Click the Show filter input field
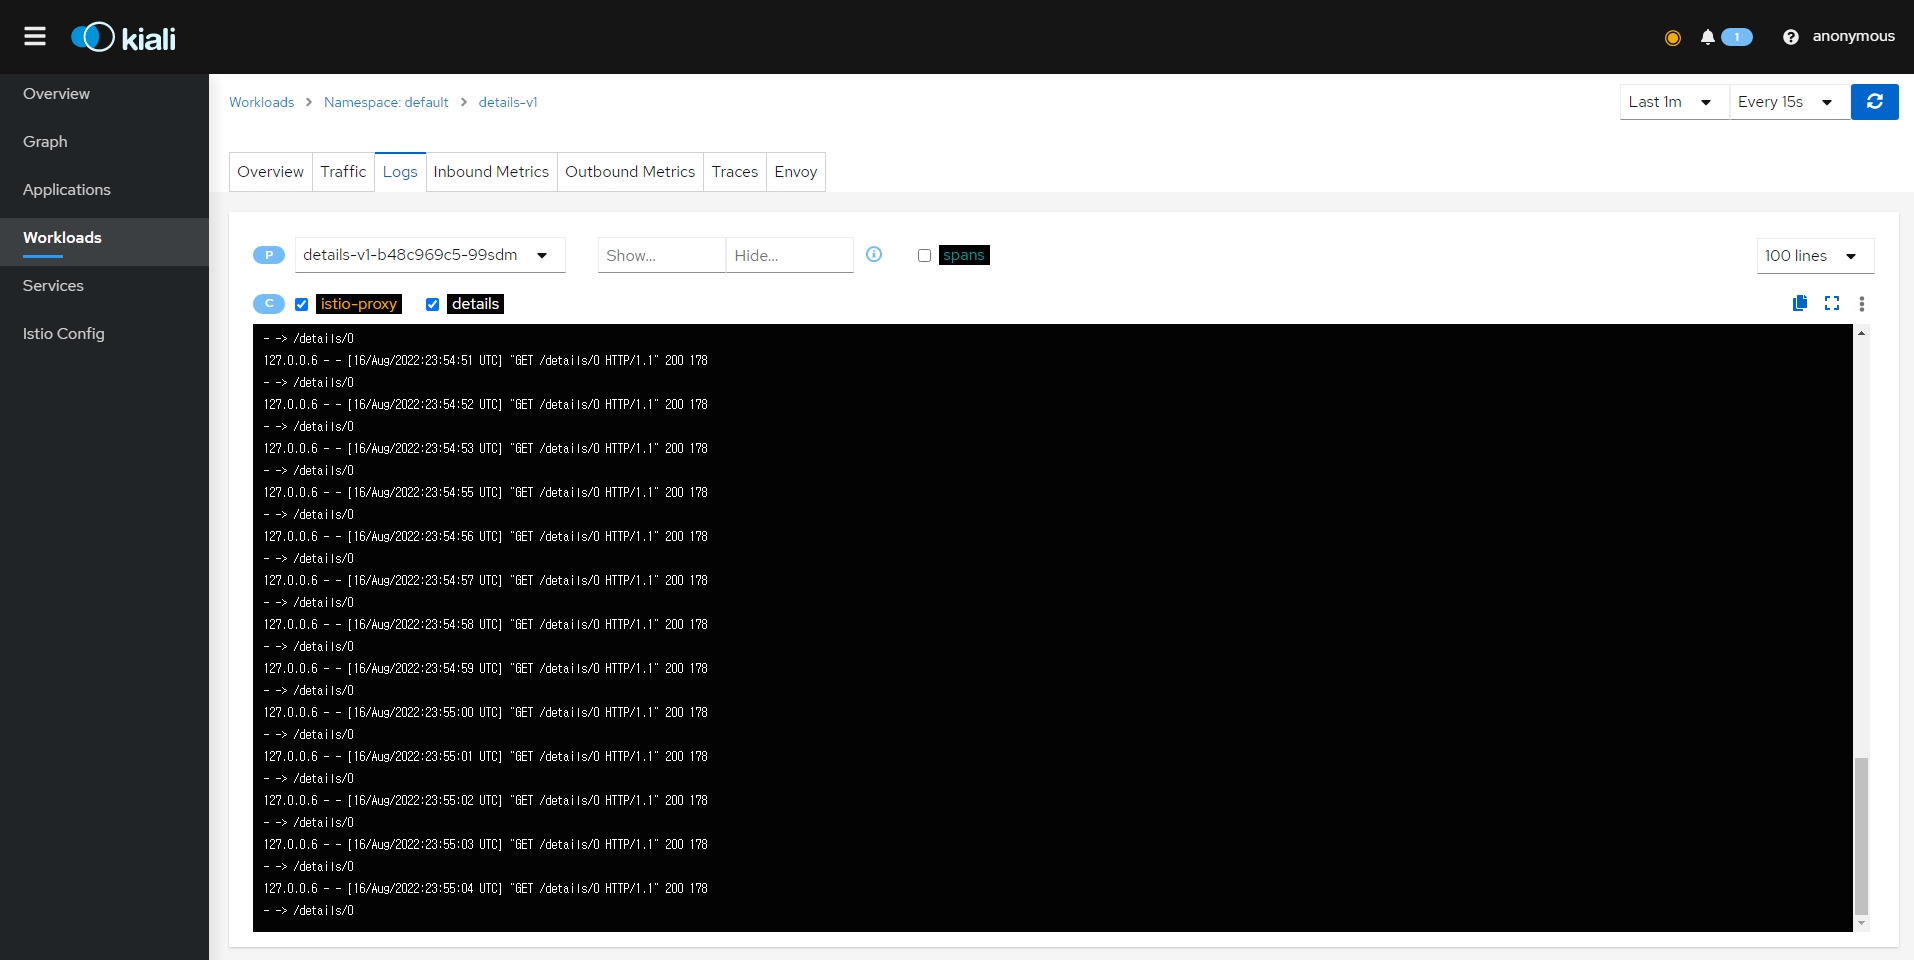This screenshot has height=960, width=1914. (661, 256)
